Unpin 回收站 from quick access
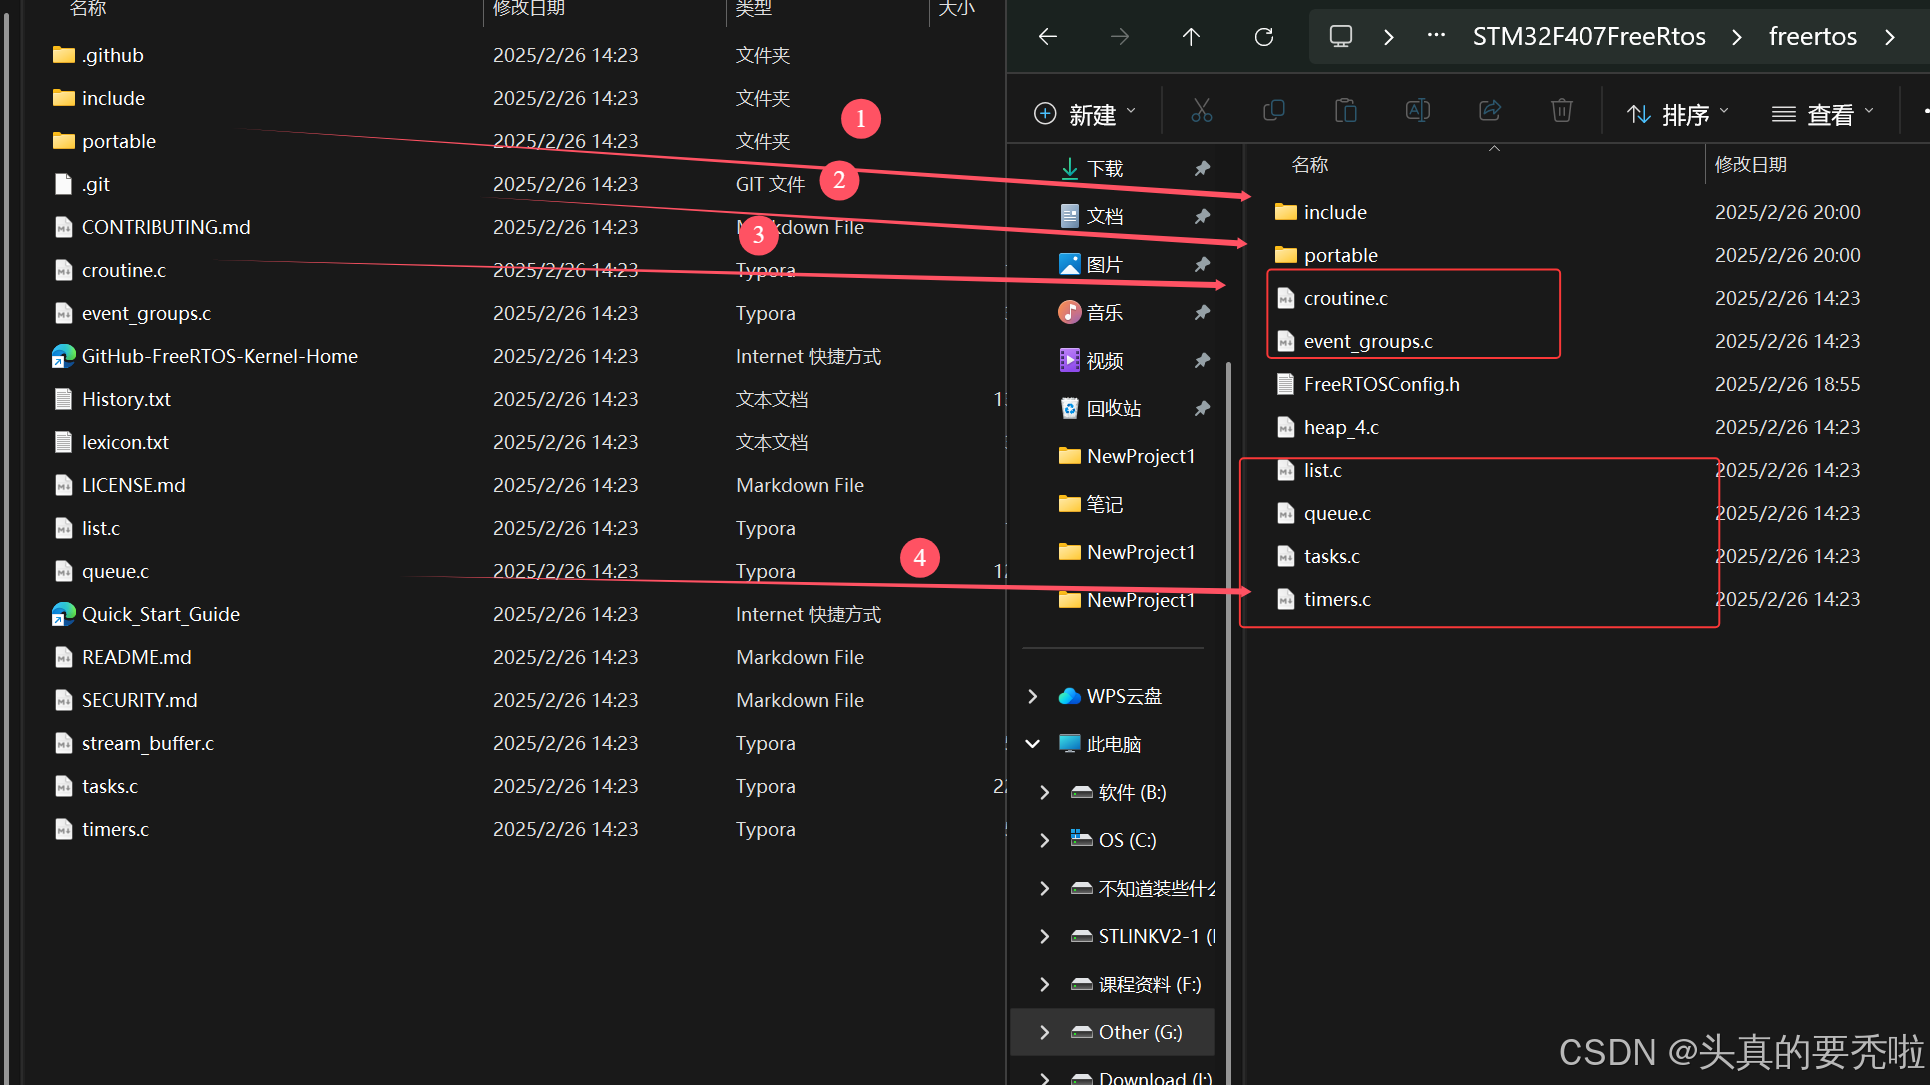 (x=1202, y=408)
